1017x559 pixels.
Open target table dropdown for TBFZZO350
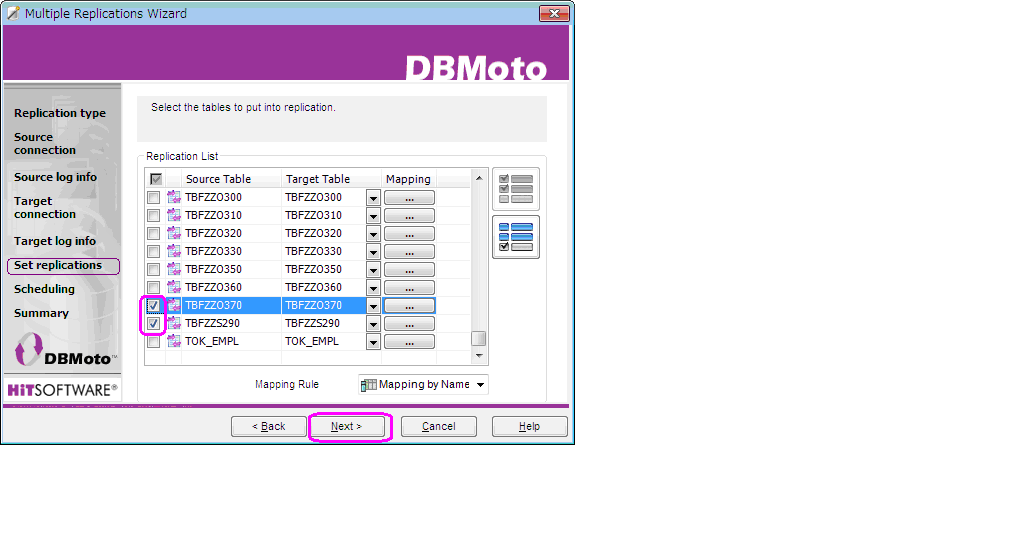[x=373, y=270]
